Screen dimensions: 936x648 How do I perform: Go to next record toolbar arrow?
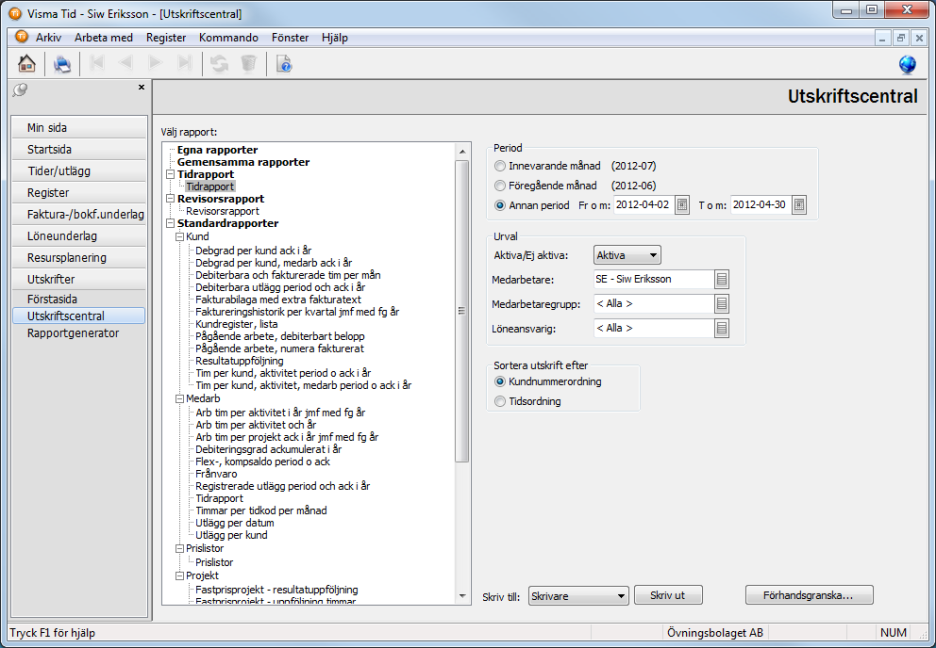coord(155,63)
